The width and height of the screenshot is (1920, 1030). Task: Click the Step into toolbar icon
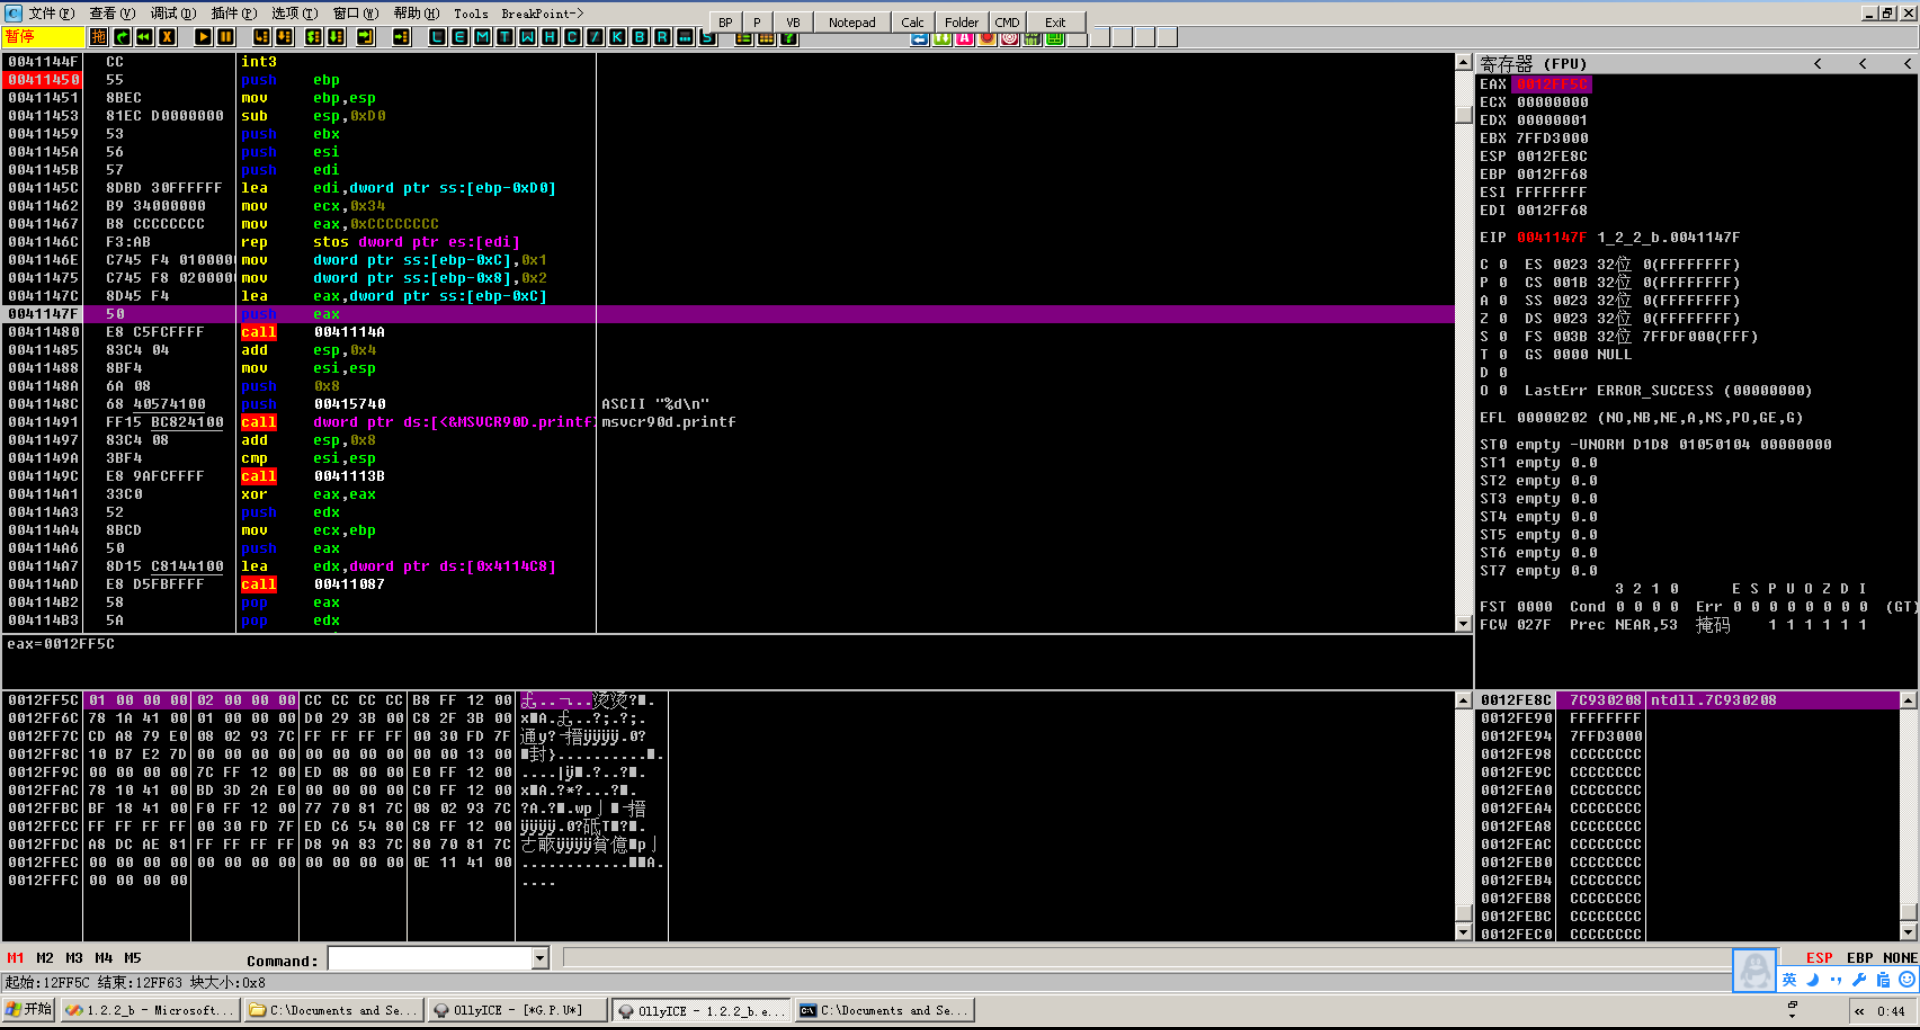[261, 37]
